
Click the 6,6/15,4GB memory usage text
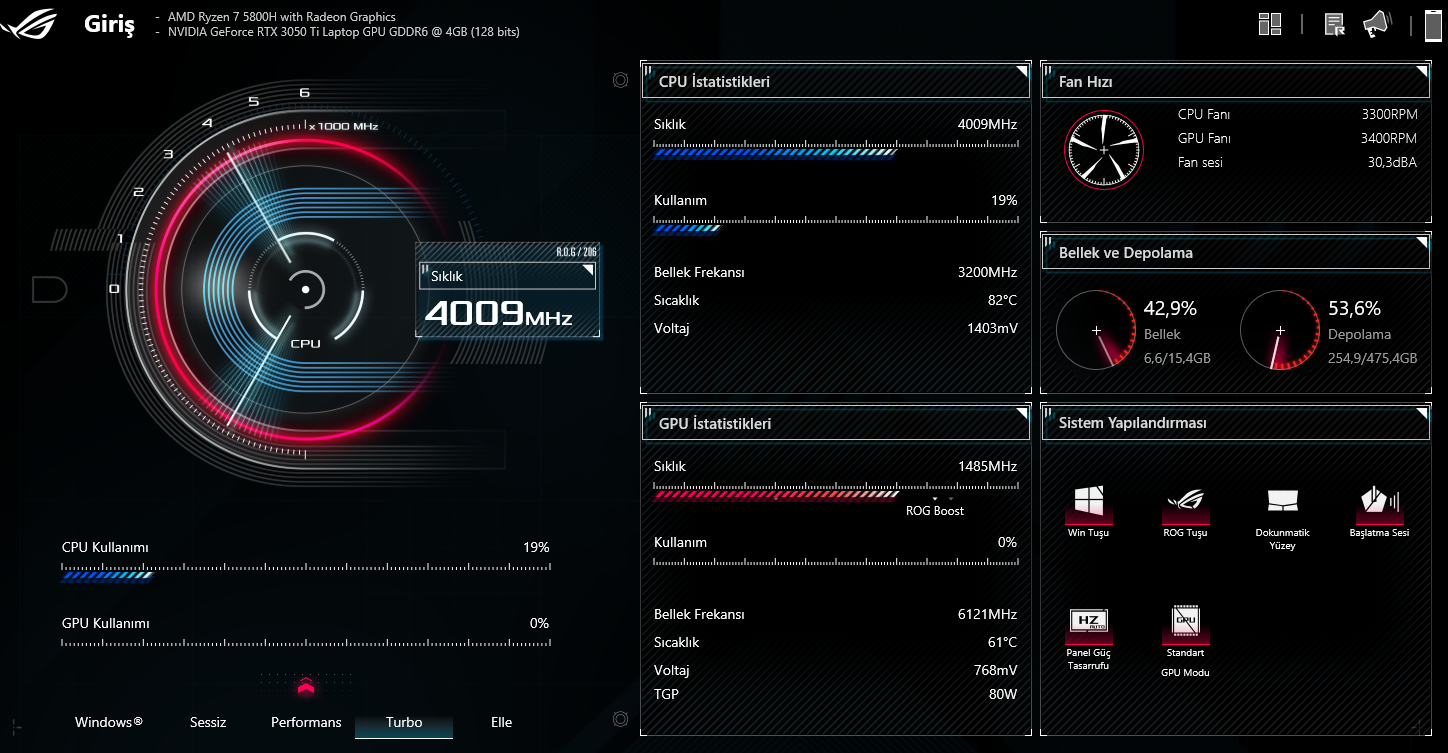pyautogui.click(x=1177, y=358)
